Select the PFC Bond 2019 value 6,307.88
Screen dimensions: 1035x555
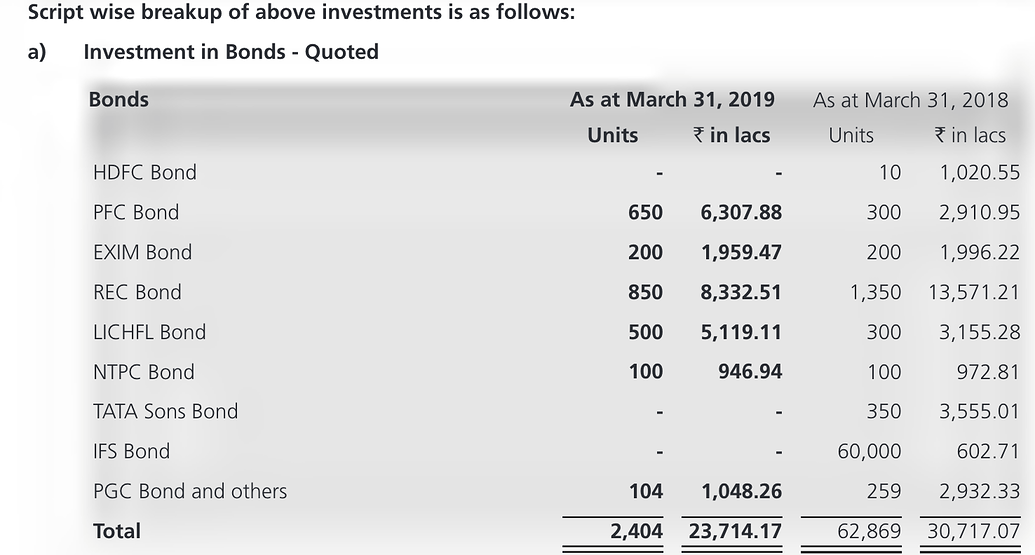tap(741, 212)
